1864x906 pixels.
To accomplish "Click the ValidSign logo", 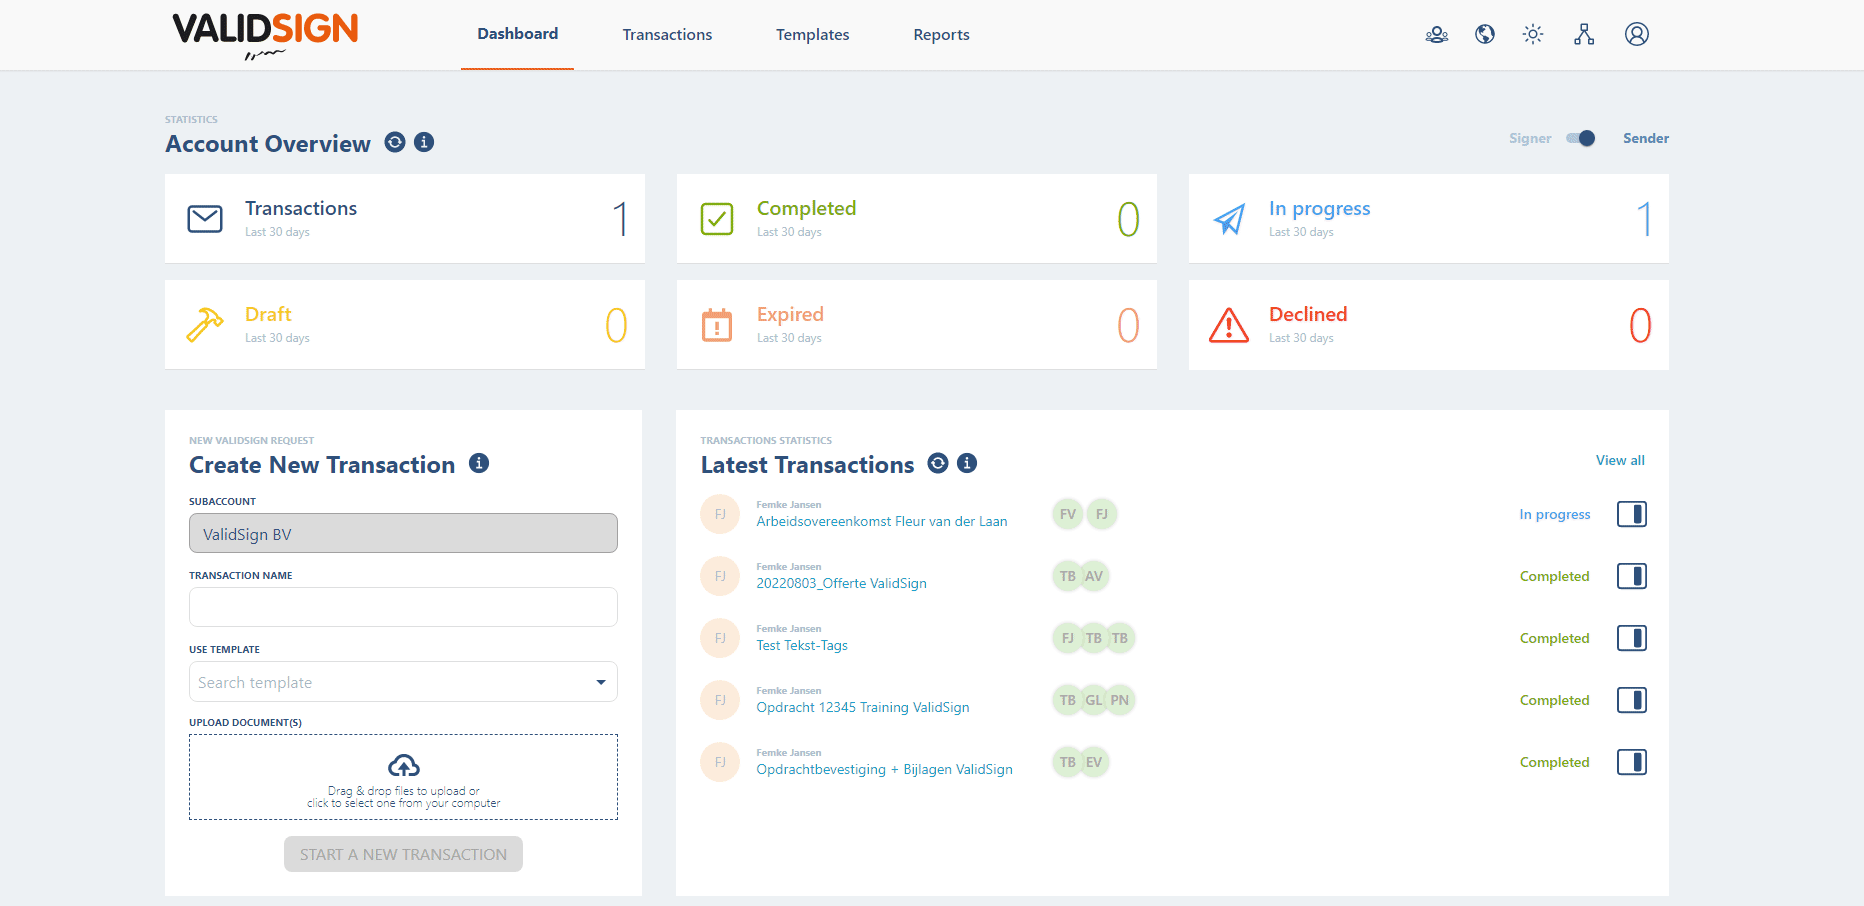I will click(265, 35).
